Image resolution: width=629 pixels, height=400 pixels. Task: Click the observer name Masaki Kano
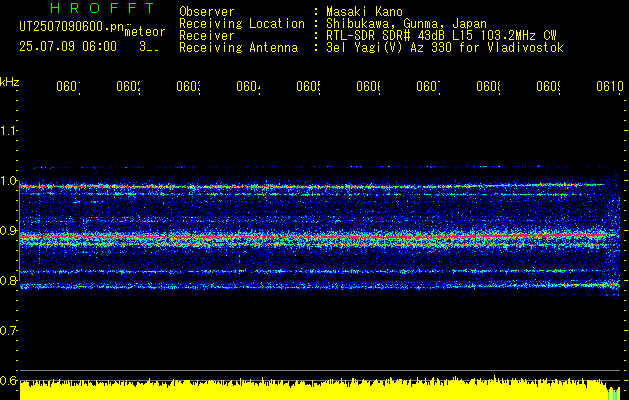(x=364, y=12)
